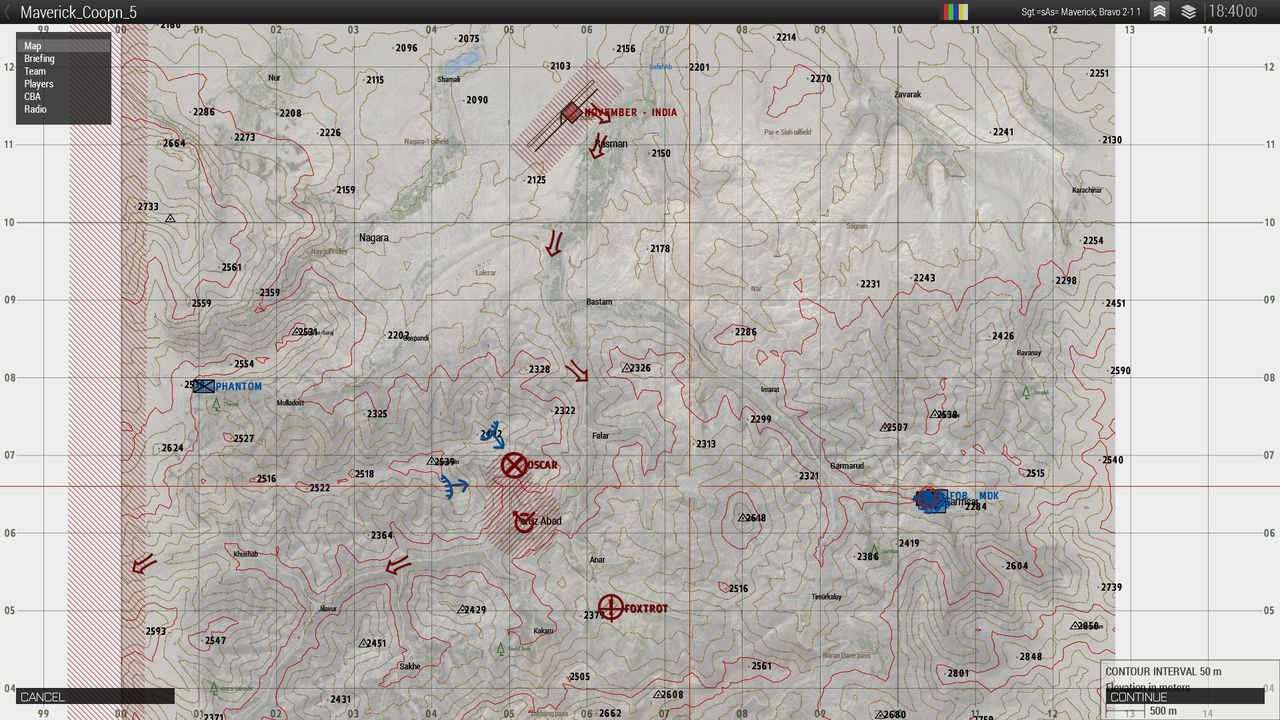
Task: Select the FOXTROT red crosshair marker
Action: coord(611,607)
